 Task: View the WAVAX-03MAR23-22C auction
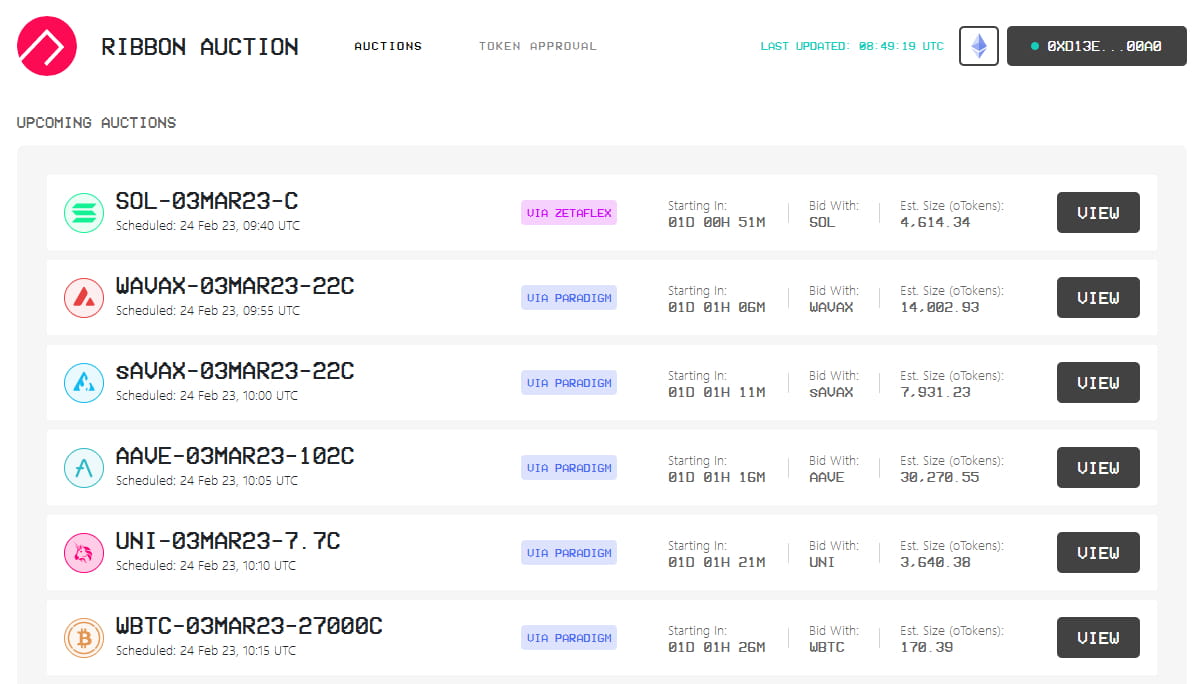1098,298
